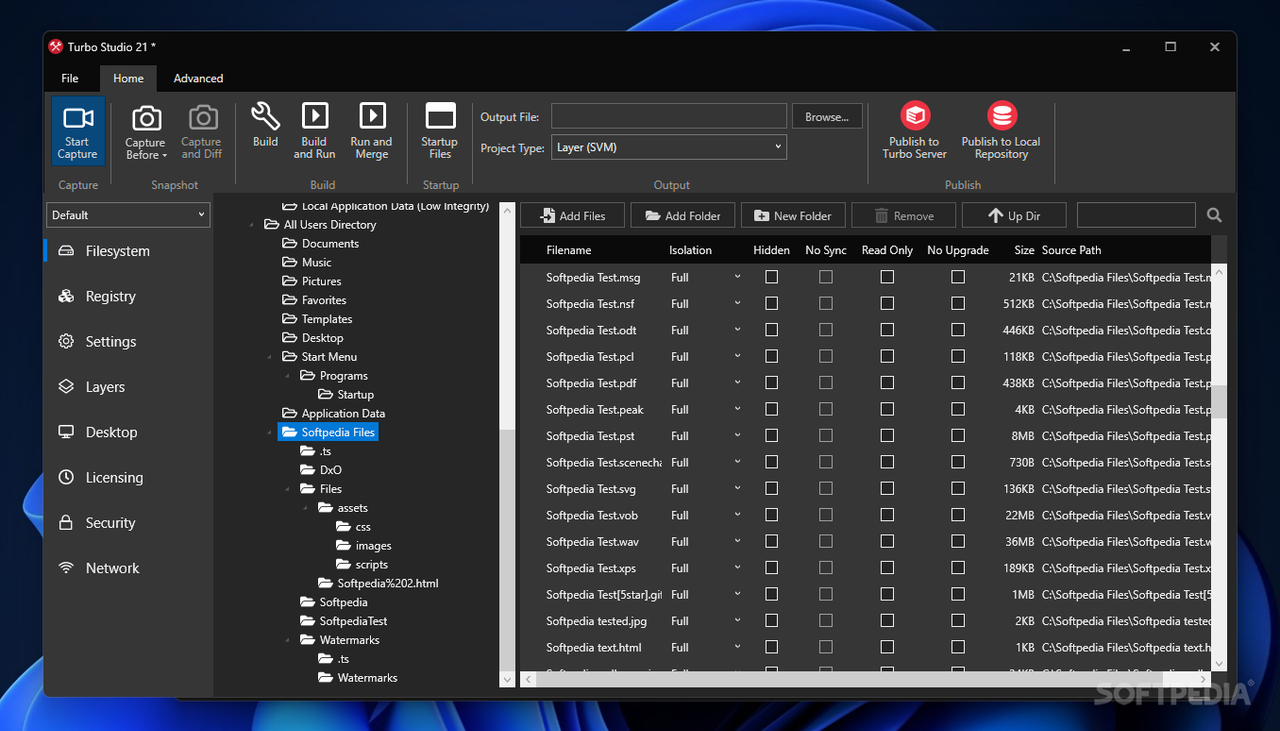Click the search magnifier icon

(x=1214, y=215)
